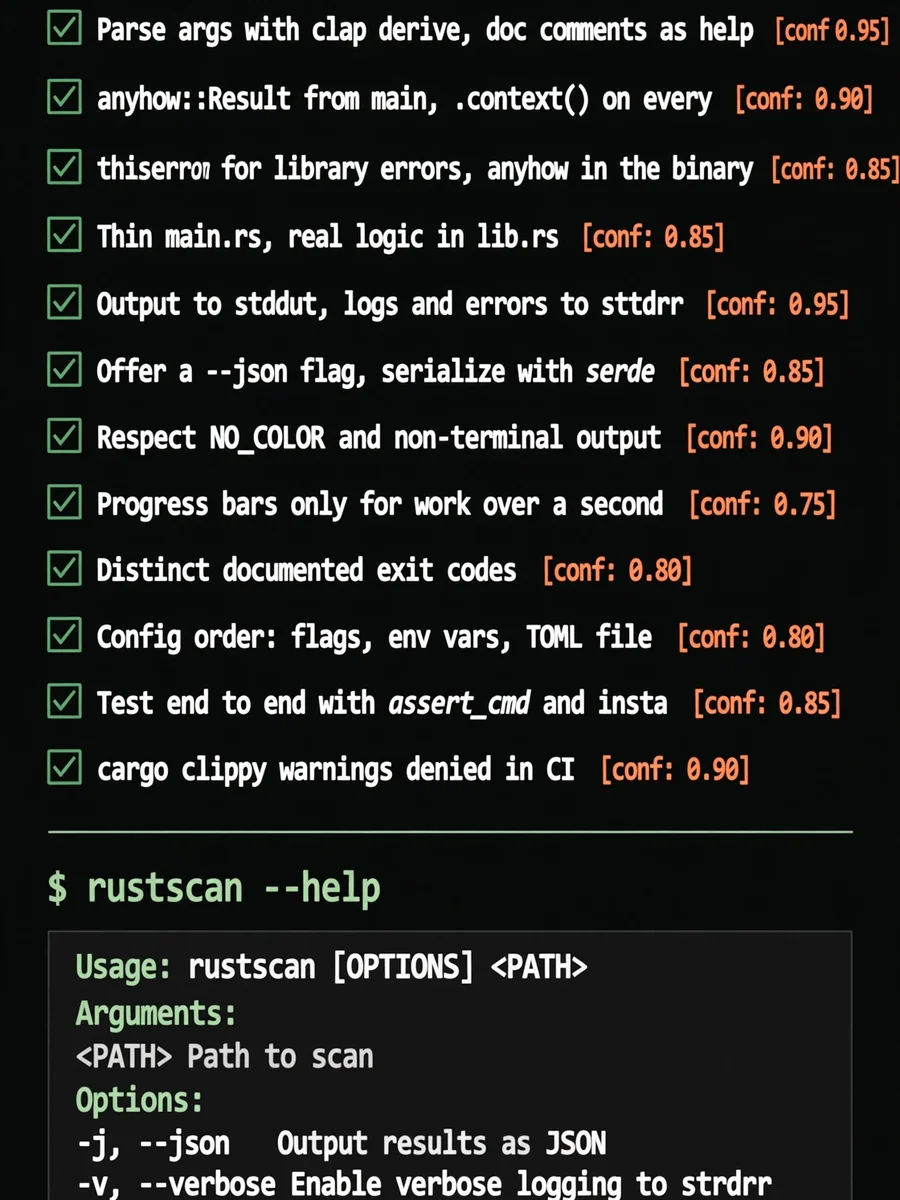This screenshot has height=1200, width=900.
Task: Click text 'Respect NO_COLOR and non-terminal output'
Action: (379, 438)
